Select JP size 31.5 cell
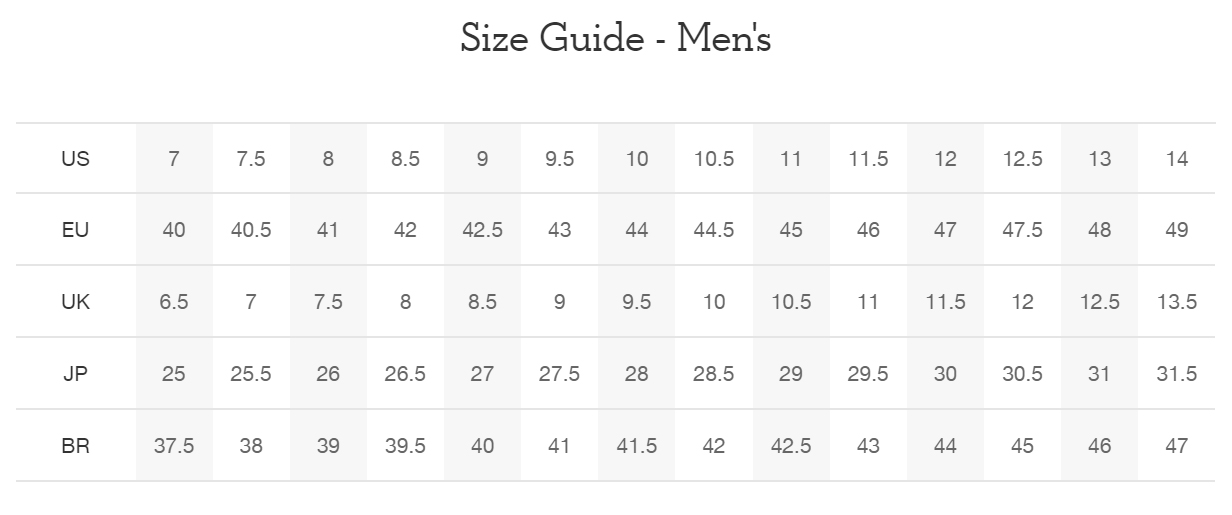 point(1177,374)
